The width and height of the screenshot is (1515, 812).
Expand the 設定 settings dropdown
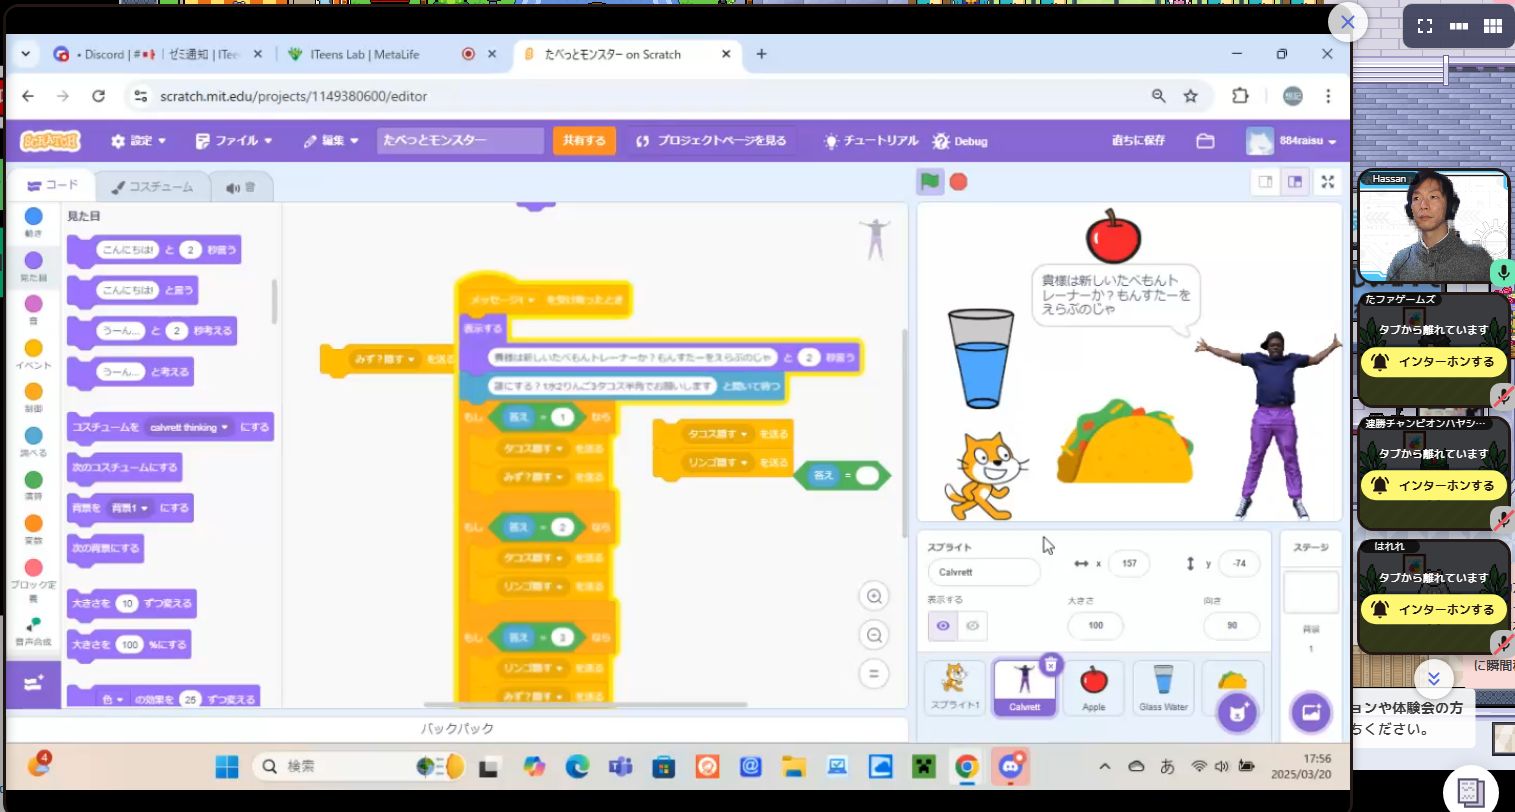(139, 141)
